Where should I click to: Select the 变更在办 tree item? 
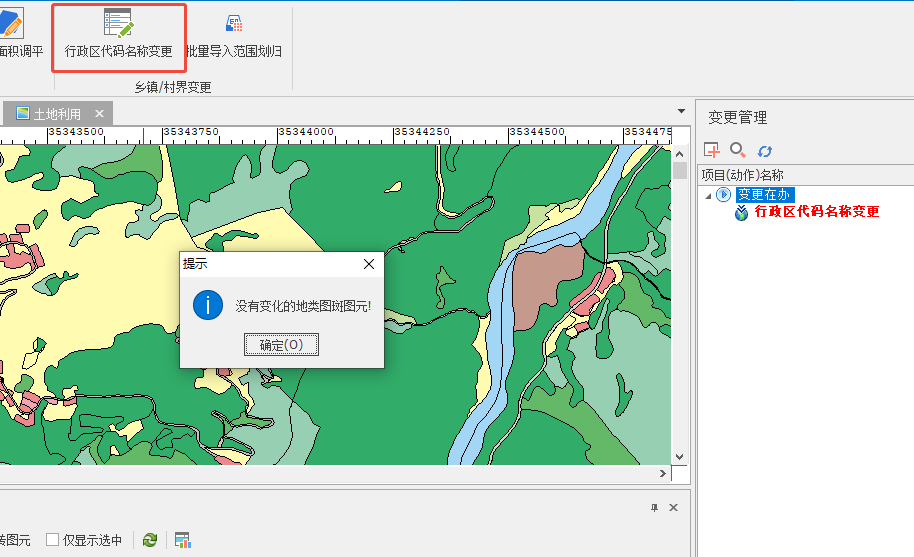coord(763,195)
